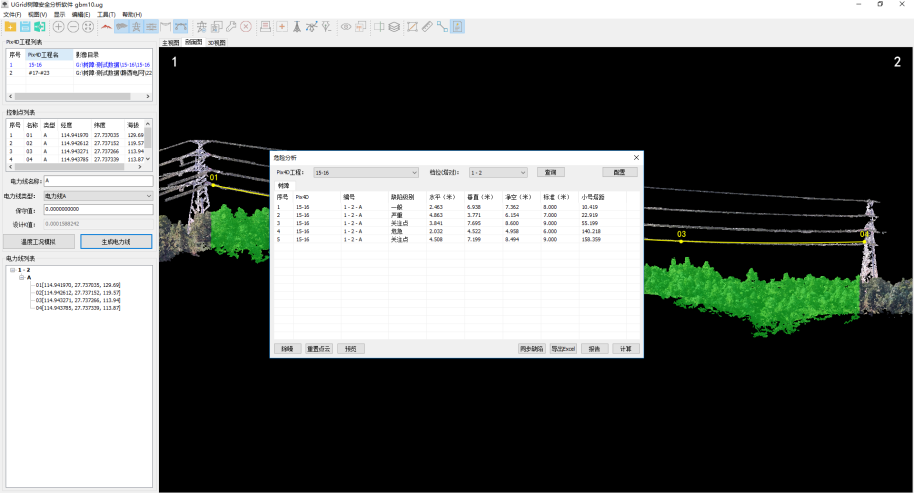
Task: Click the tower search icon after the separator
Action: 202,27
